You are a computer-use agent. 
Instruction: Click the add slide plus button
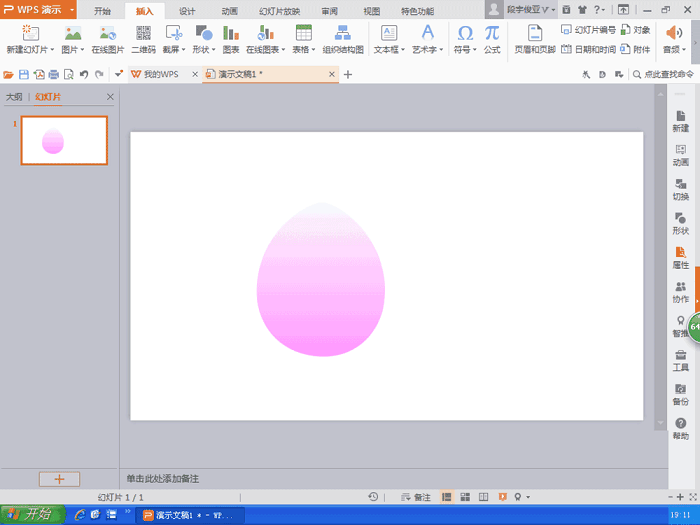[59, 479]
